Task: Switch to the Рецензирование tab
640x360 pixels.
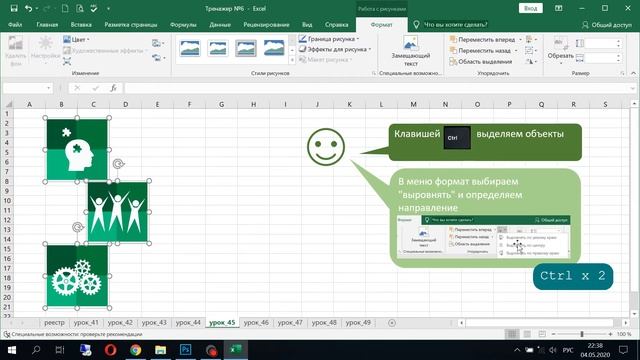Action: 266,24
